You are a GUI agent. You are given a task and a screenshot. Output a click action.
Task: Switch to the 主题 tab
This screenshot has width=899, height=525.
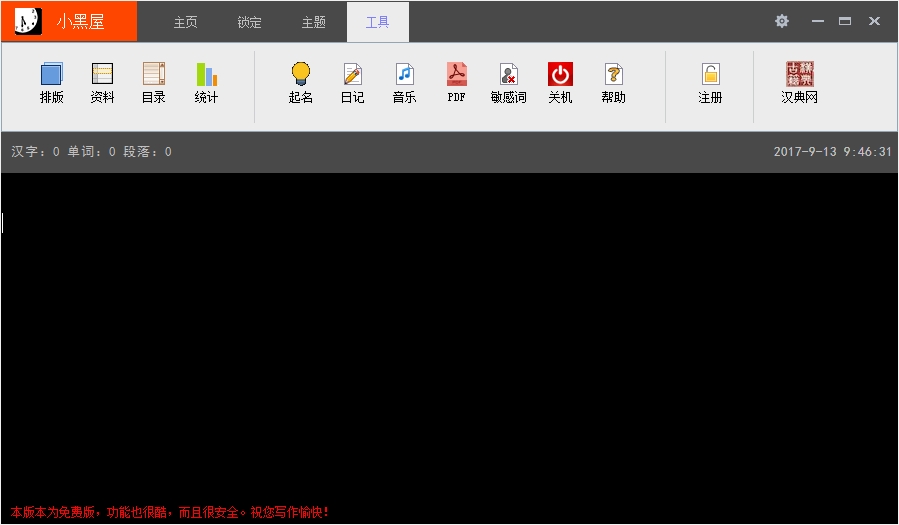[314, 22]
